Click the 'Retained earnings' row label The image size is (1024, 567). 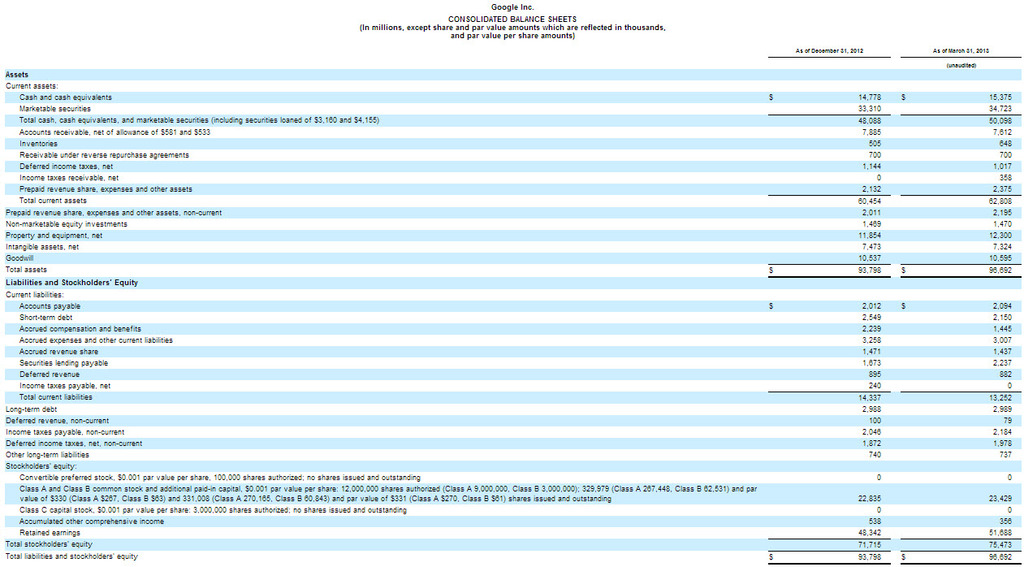(x=50, y=533)
